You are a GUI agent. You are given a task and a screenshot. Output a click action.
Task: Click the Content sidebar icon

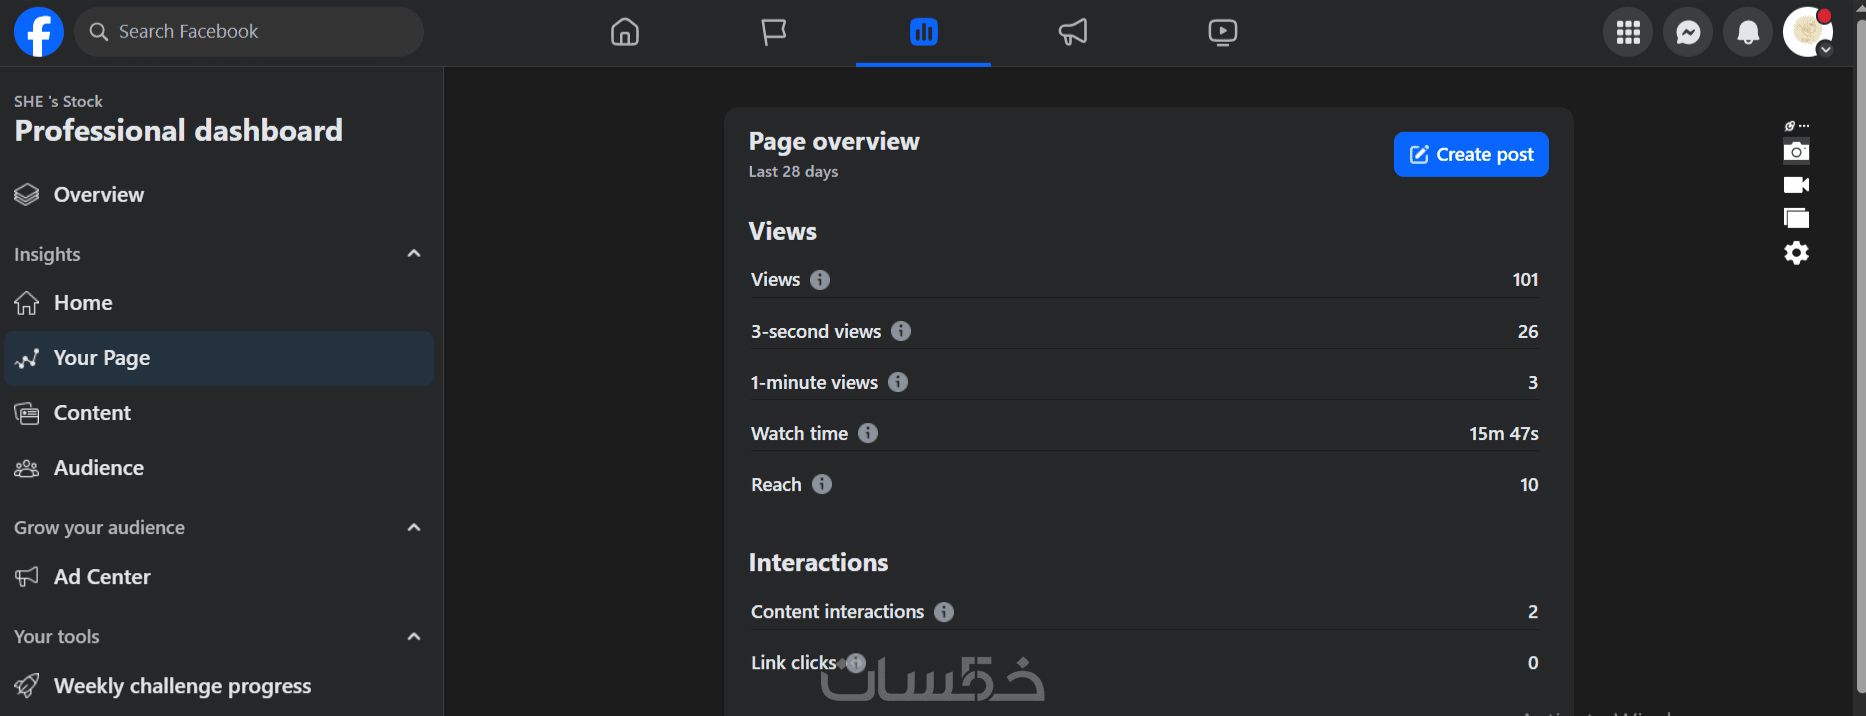coord(27,413)
